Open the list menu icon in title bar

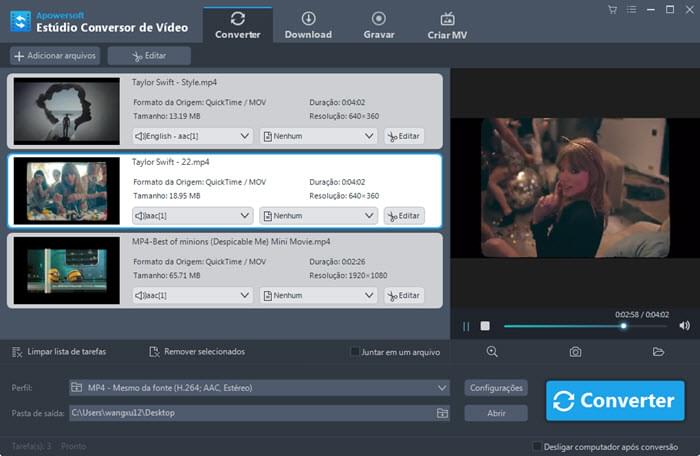coord(631,10)
